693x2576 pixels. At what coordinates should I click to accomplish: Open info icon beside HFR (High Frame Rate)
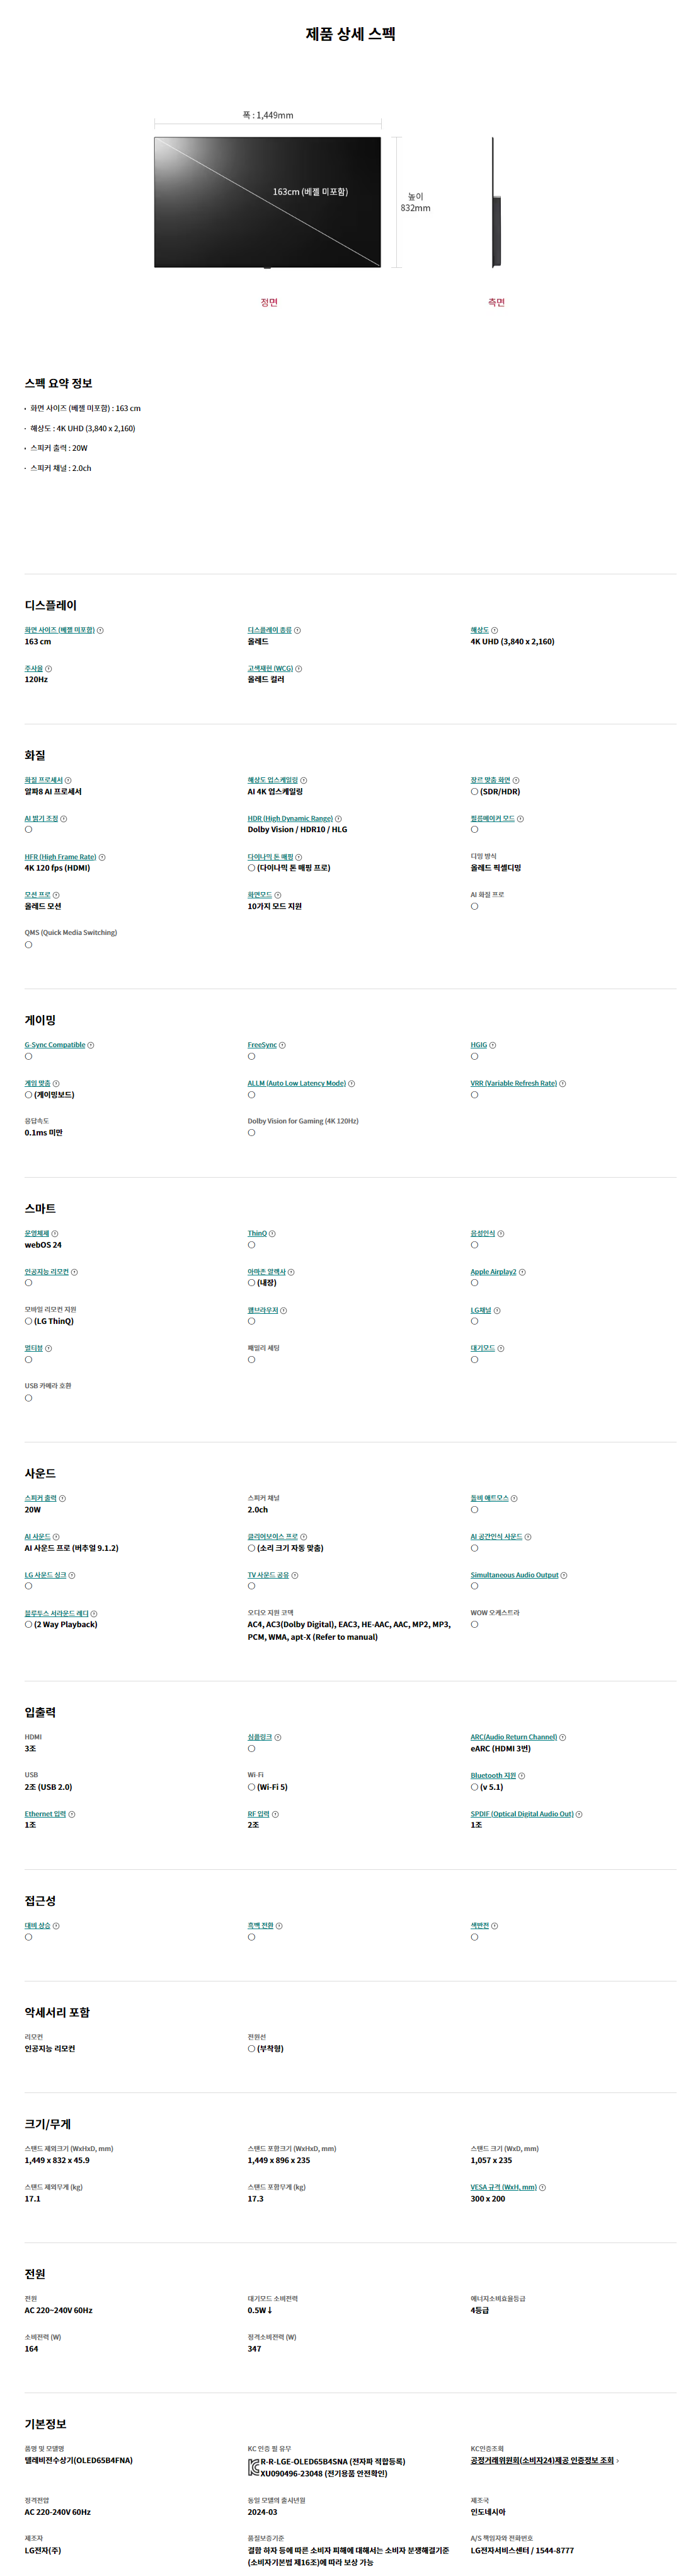[102, 856]
